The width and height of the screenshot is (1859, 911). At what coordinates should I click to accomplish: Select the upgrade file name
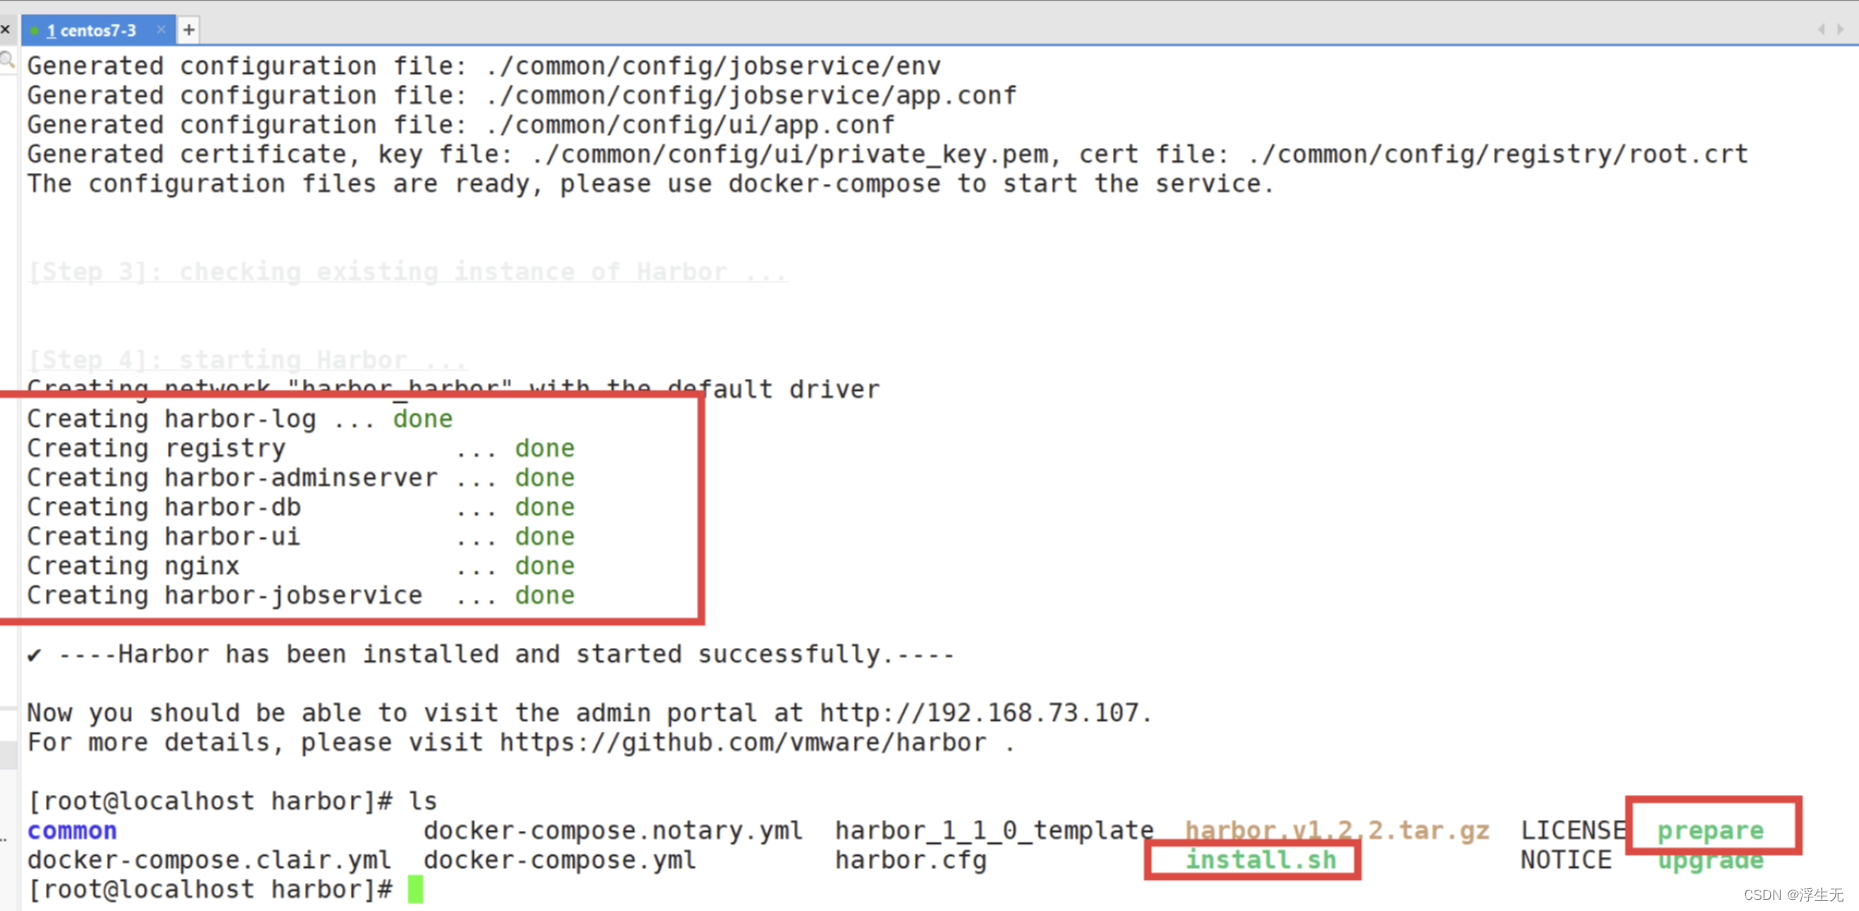[1710, 860]
